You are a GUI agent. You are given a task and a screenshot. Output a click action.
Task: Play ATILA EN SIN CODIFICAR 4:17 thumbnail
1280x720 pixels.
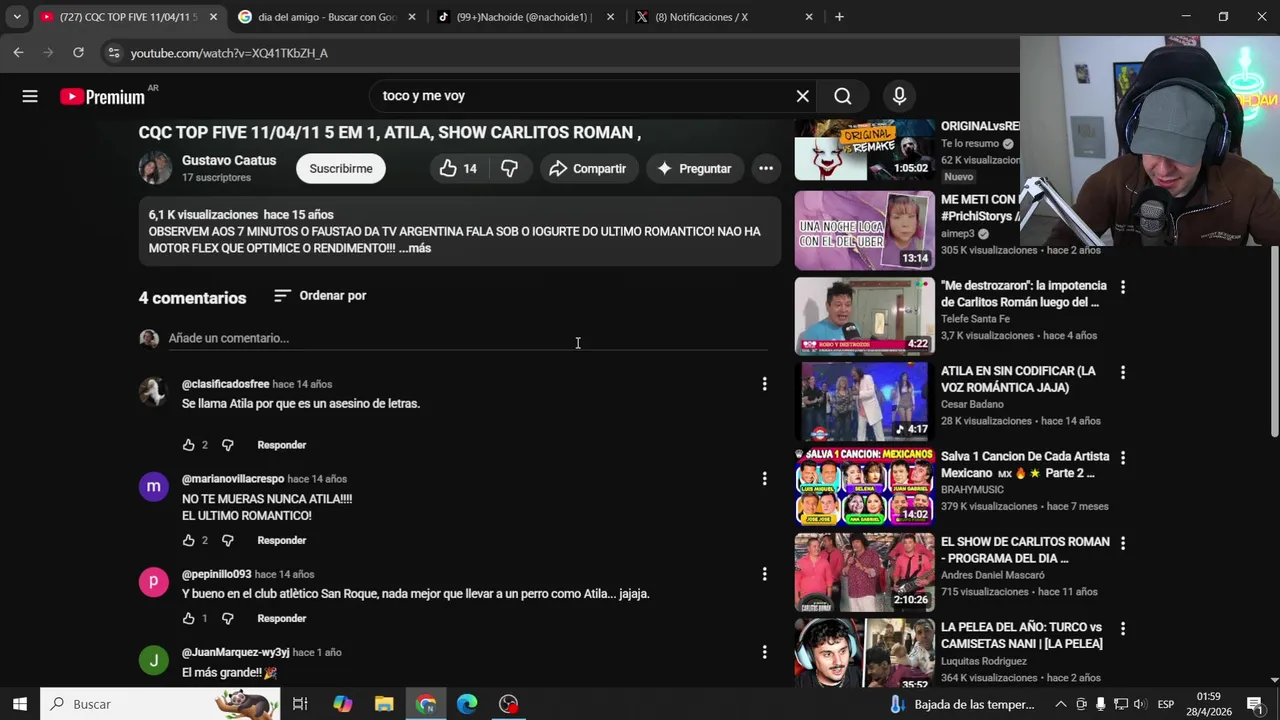click(x=865, y=401)
